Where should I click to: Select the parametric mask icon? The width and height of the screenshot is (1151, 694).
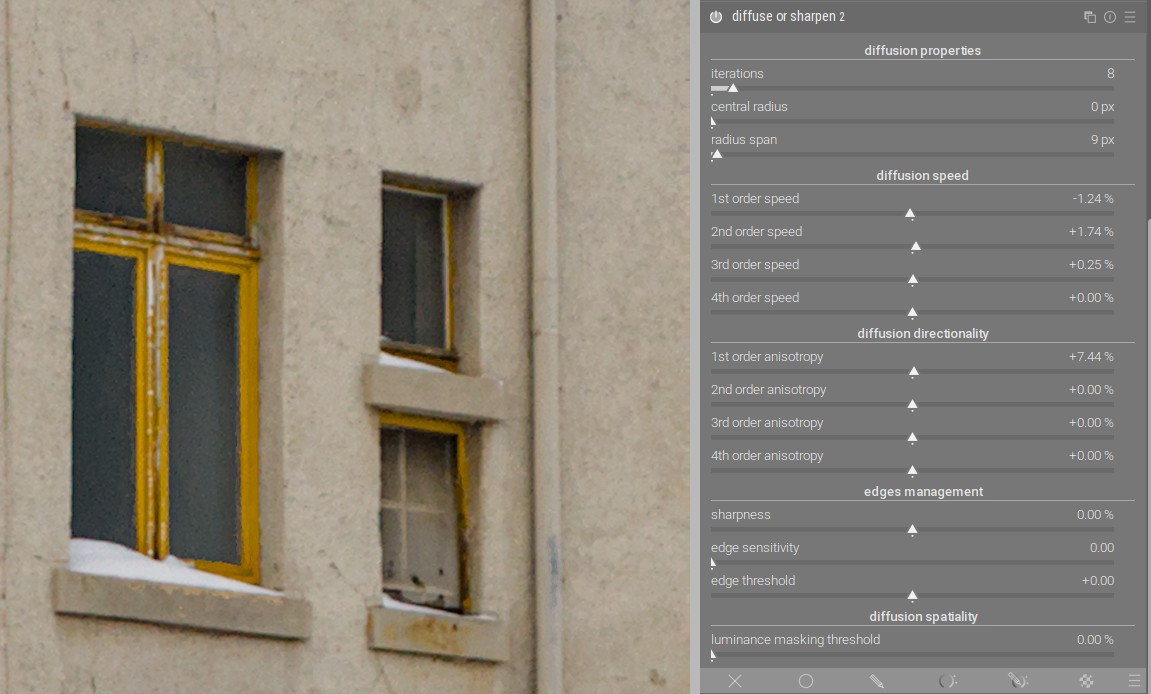pyautogui.click(x=947, y=681)
